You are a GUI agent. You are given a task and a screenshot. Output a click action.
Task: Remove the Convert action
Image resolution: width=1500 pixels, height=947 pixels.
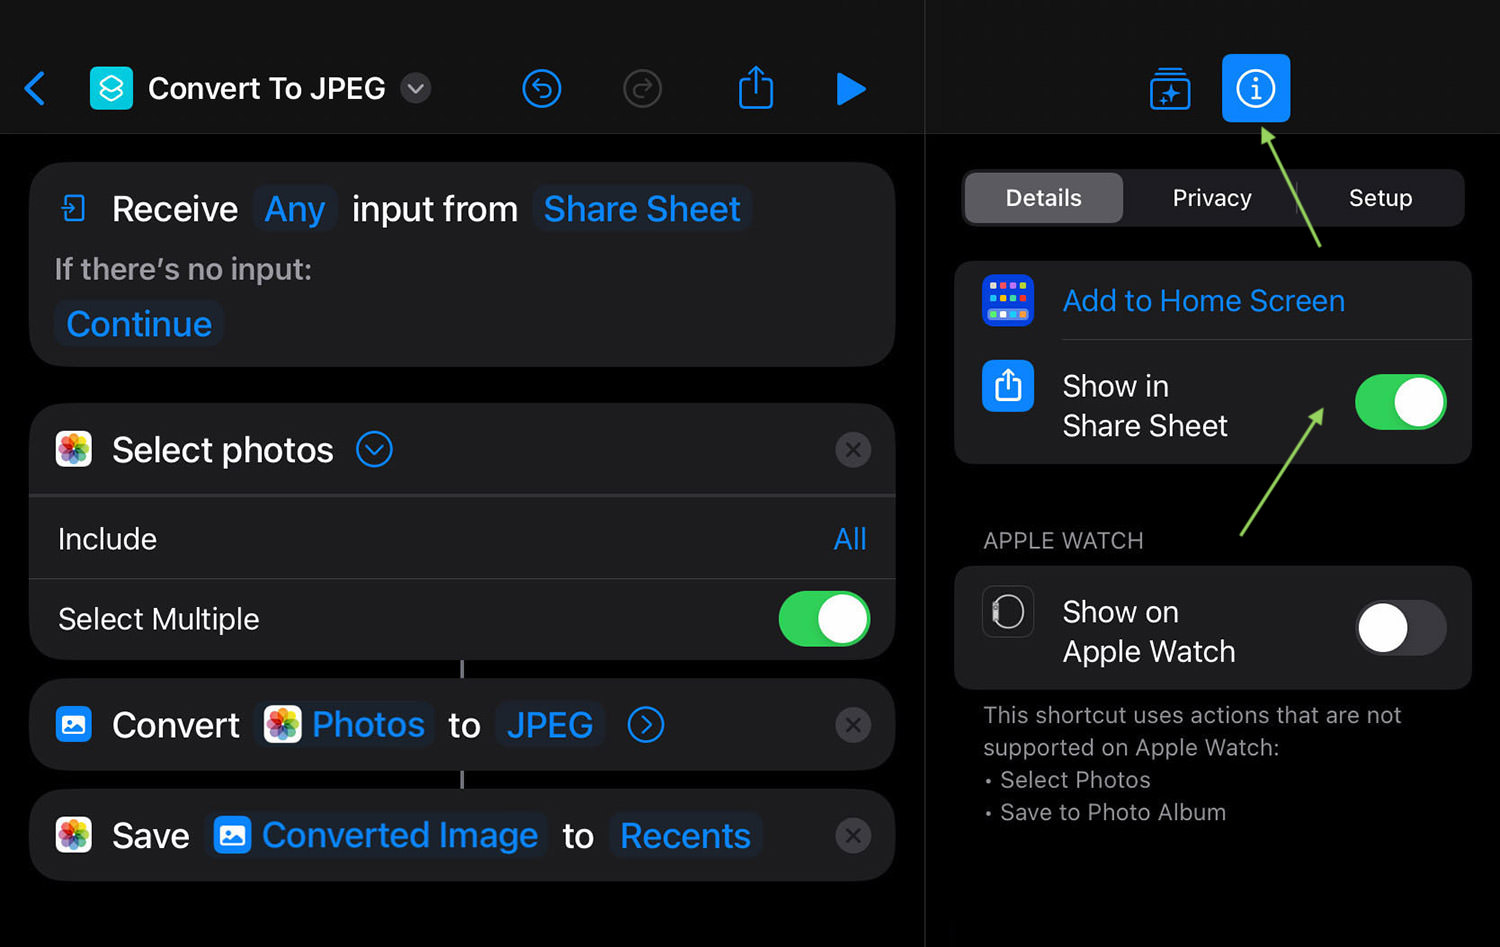[853, 725]
